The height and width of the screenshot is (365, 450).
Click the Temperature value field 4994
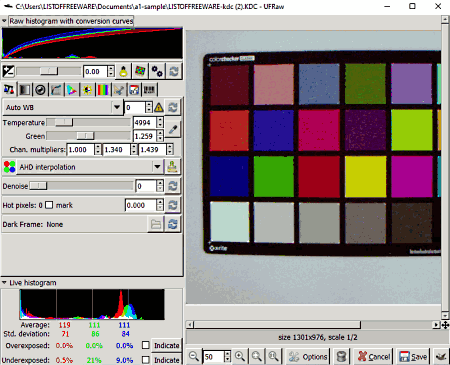145,123
